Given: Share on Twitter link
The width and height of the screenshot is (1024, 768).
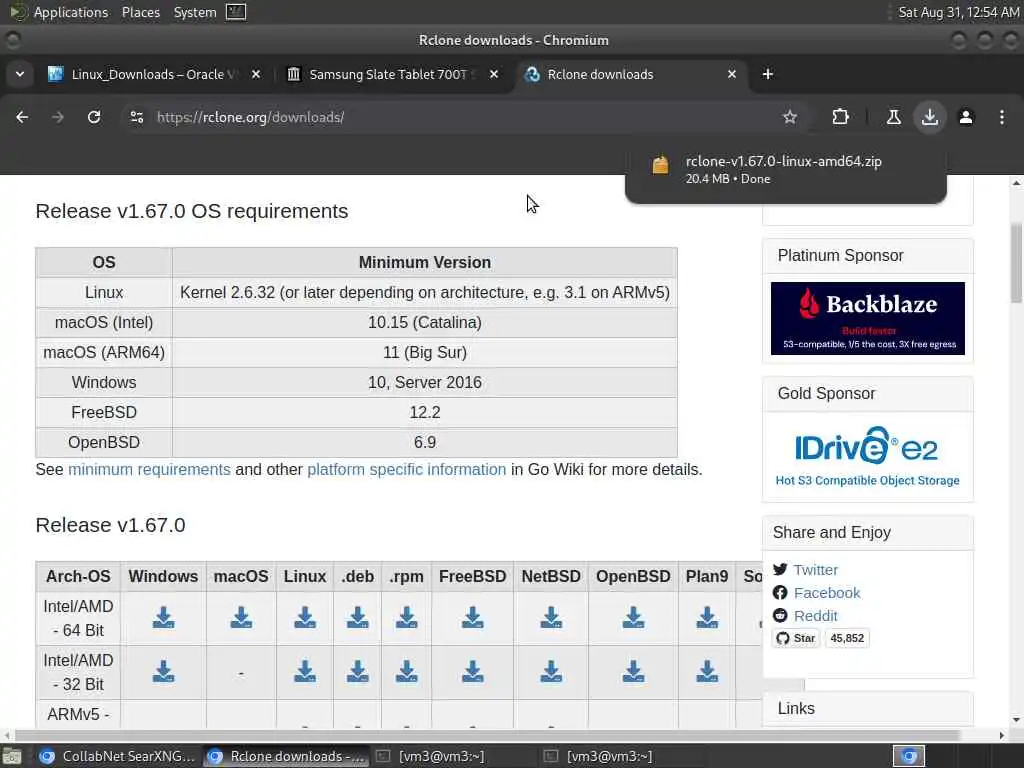Looking at the screenshot, I should (816, 569).
